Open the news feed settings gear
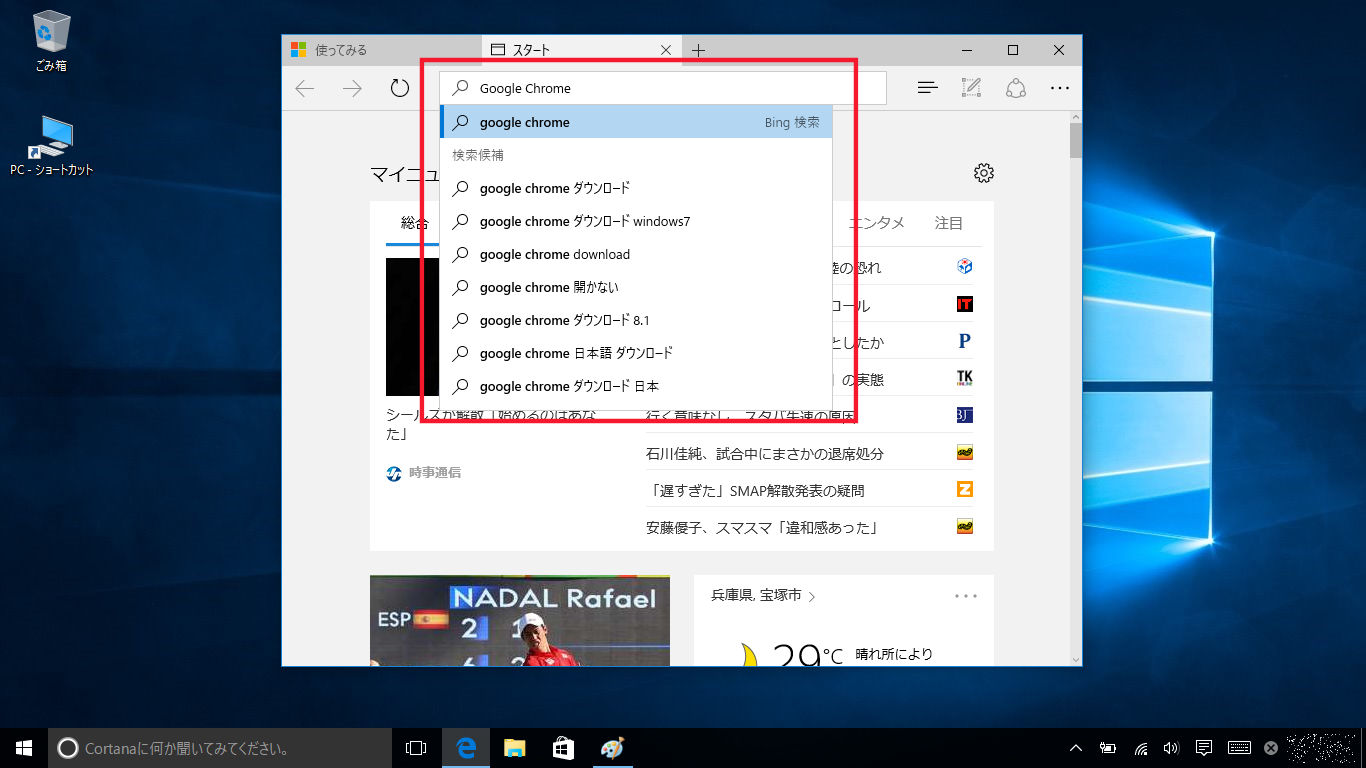Screen dimensions: 1366x768 pyautogui.click(x=984, y=173)
